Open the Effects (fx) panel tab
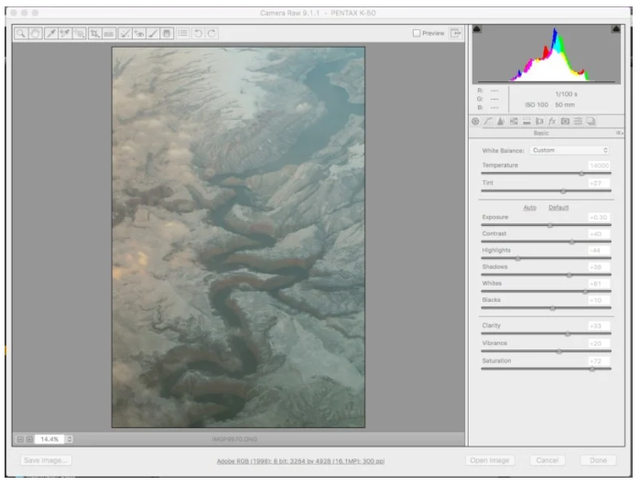 (x=551, y=121)
